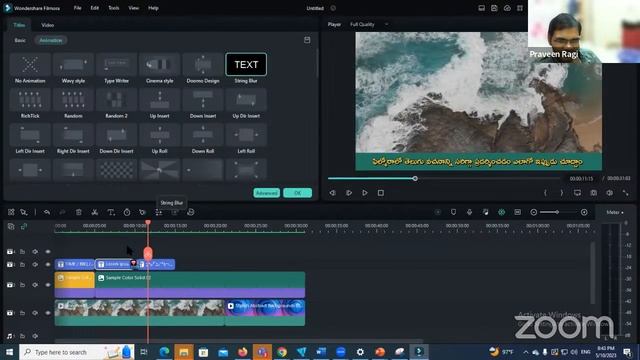Open the adjust sliders tool
The image size is (640, 360).
(159, 212)
